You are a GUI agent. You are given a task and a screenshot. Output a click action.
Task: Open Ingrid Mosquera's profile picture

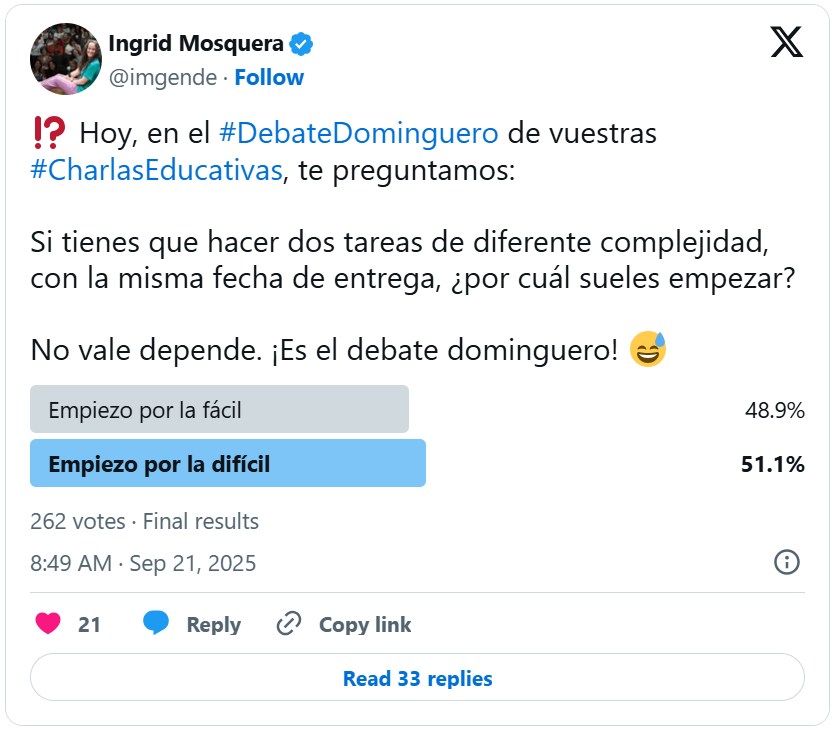coord(66,59)
